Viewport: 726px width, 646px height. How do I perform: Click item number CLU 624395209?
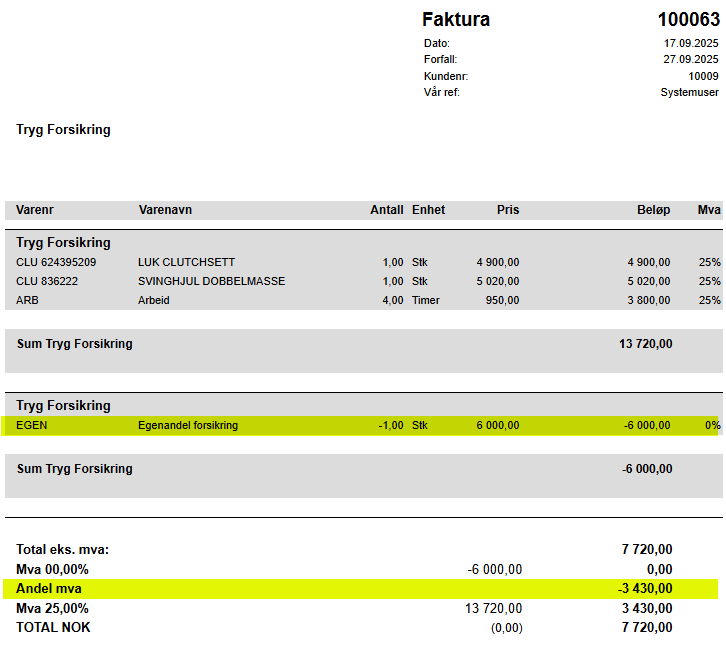tap(56, 262)
